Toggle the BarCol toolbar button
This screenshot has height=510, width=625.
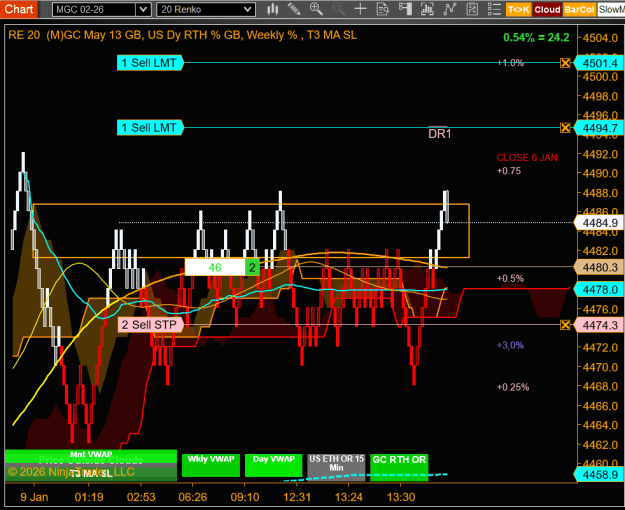[x=579, y=10]
